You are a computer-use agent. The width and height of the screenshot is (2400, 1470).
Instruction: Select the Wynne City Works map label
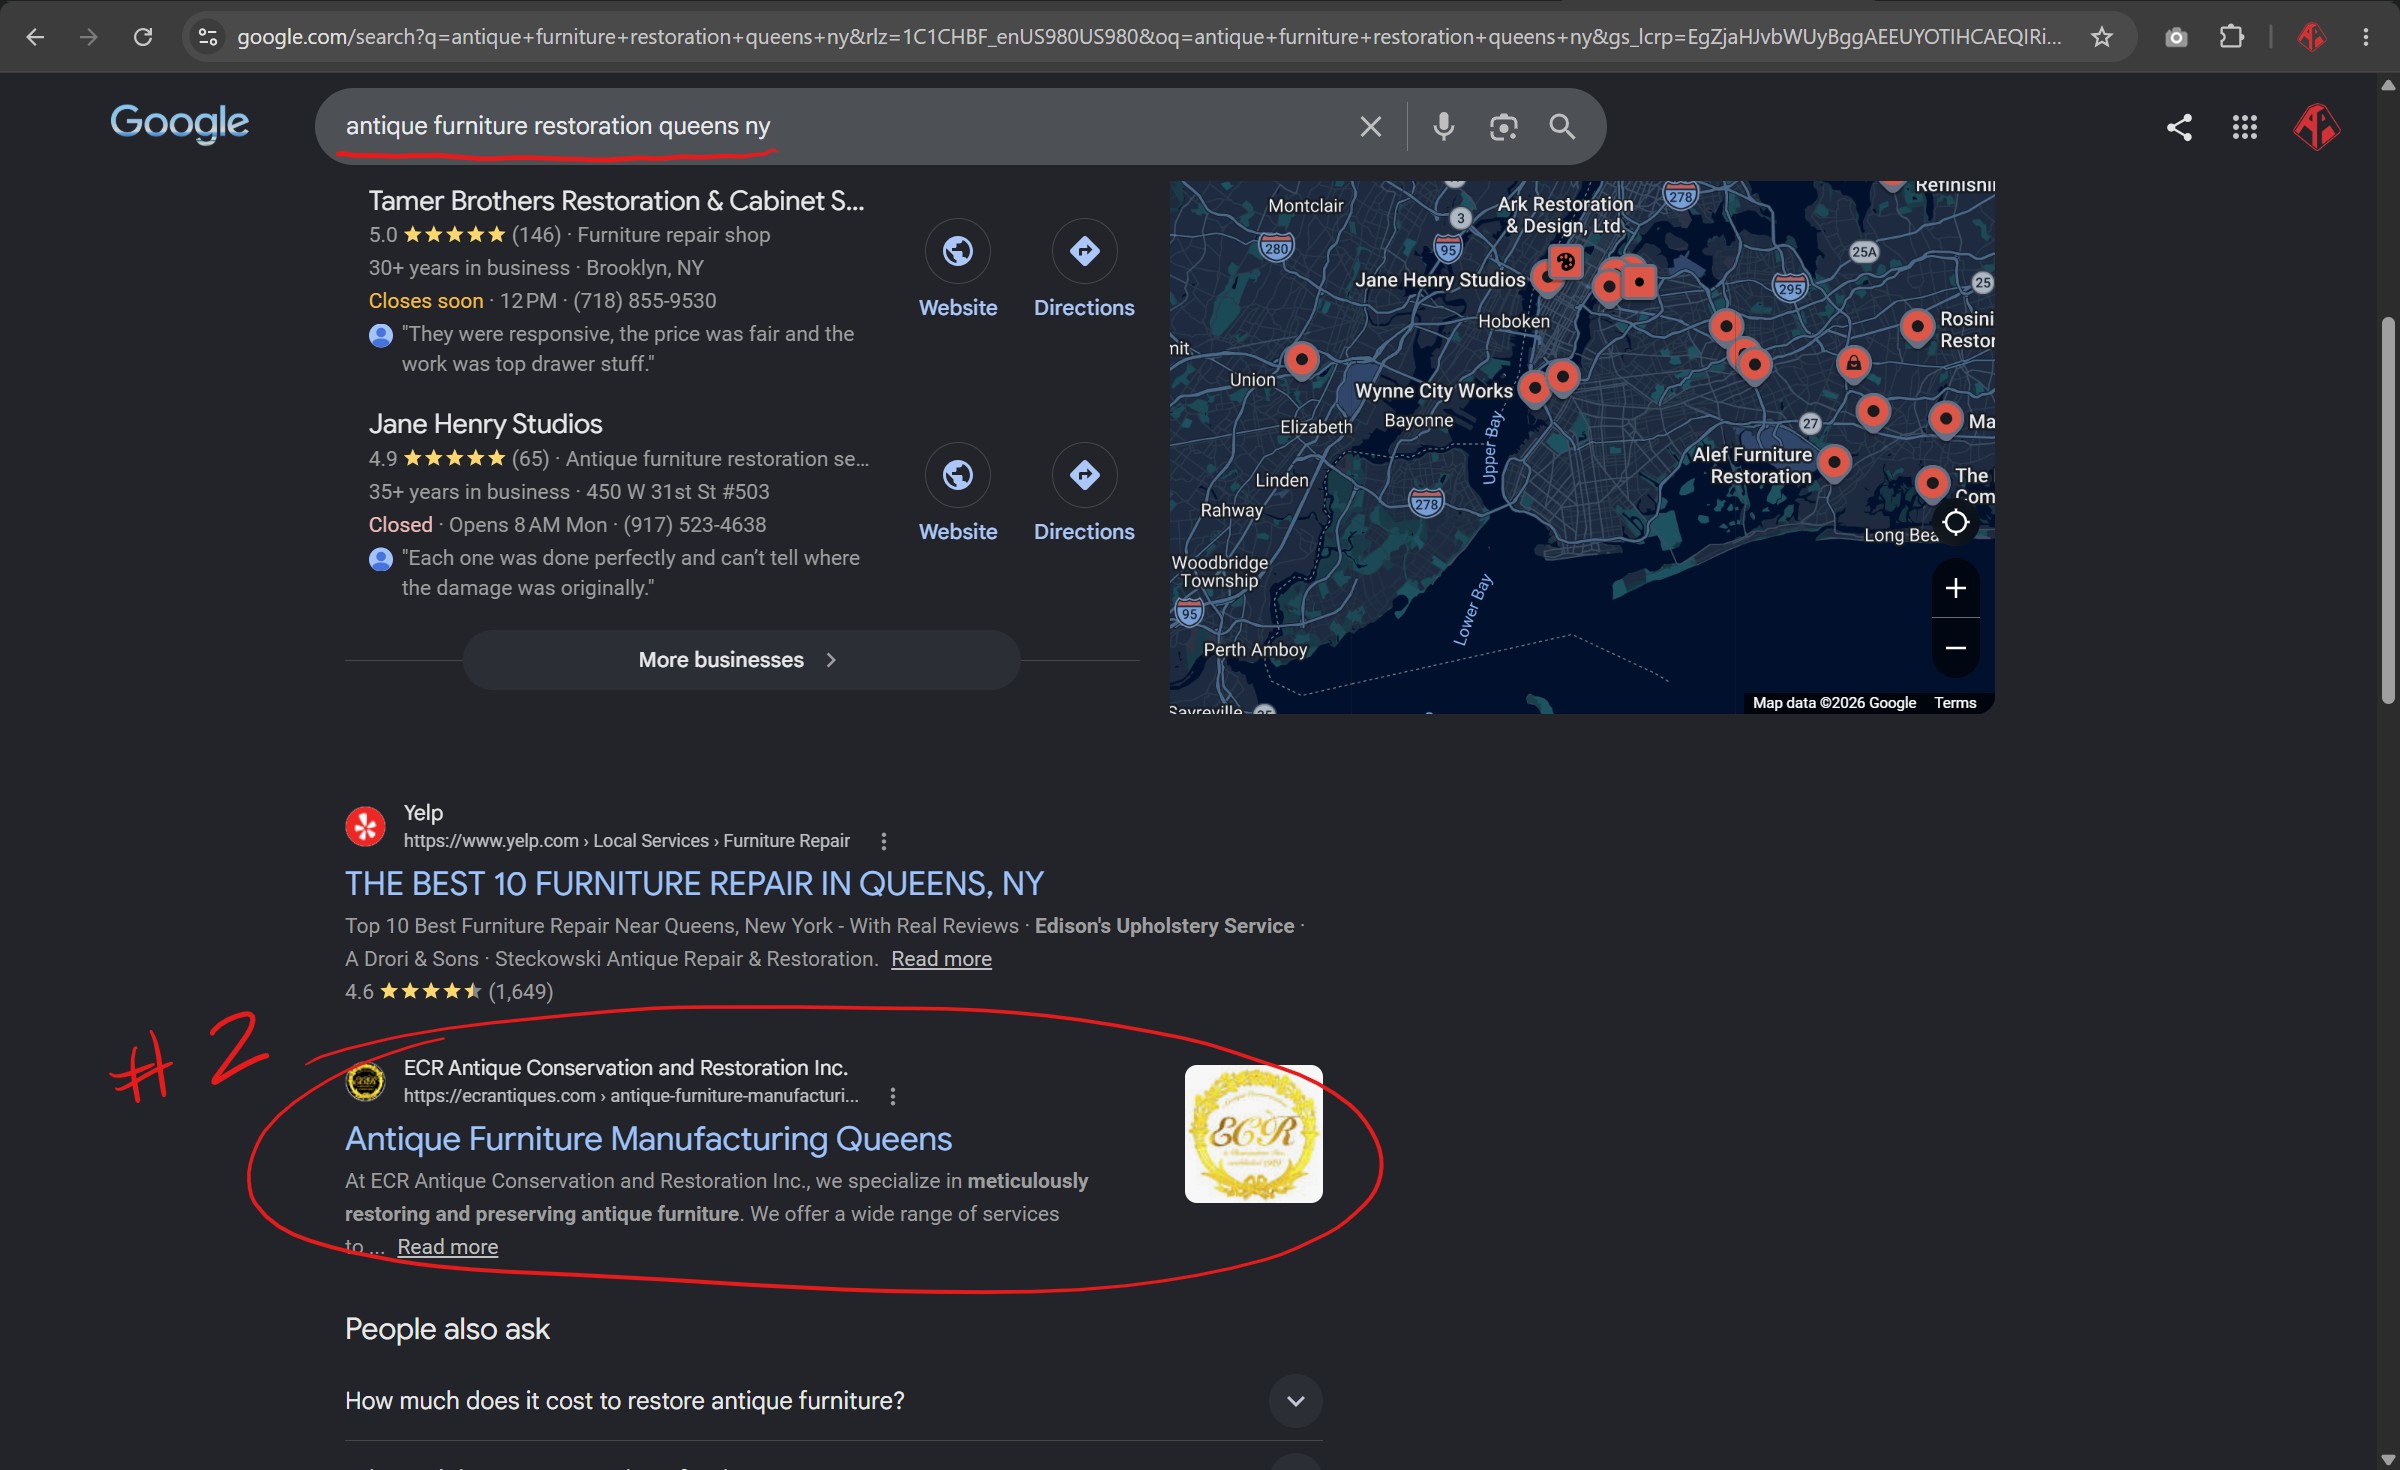pos(1433,391)
